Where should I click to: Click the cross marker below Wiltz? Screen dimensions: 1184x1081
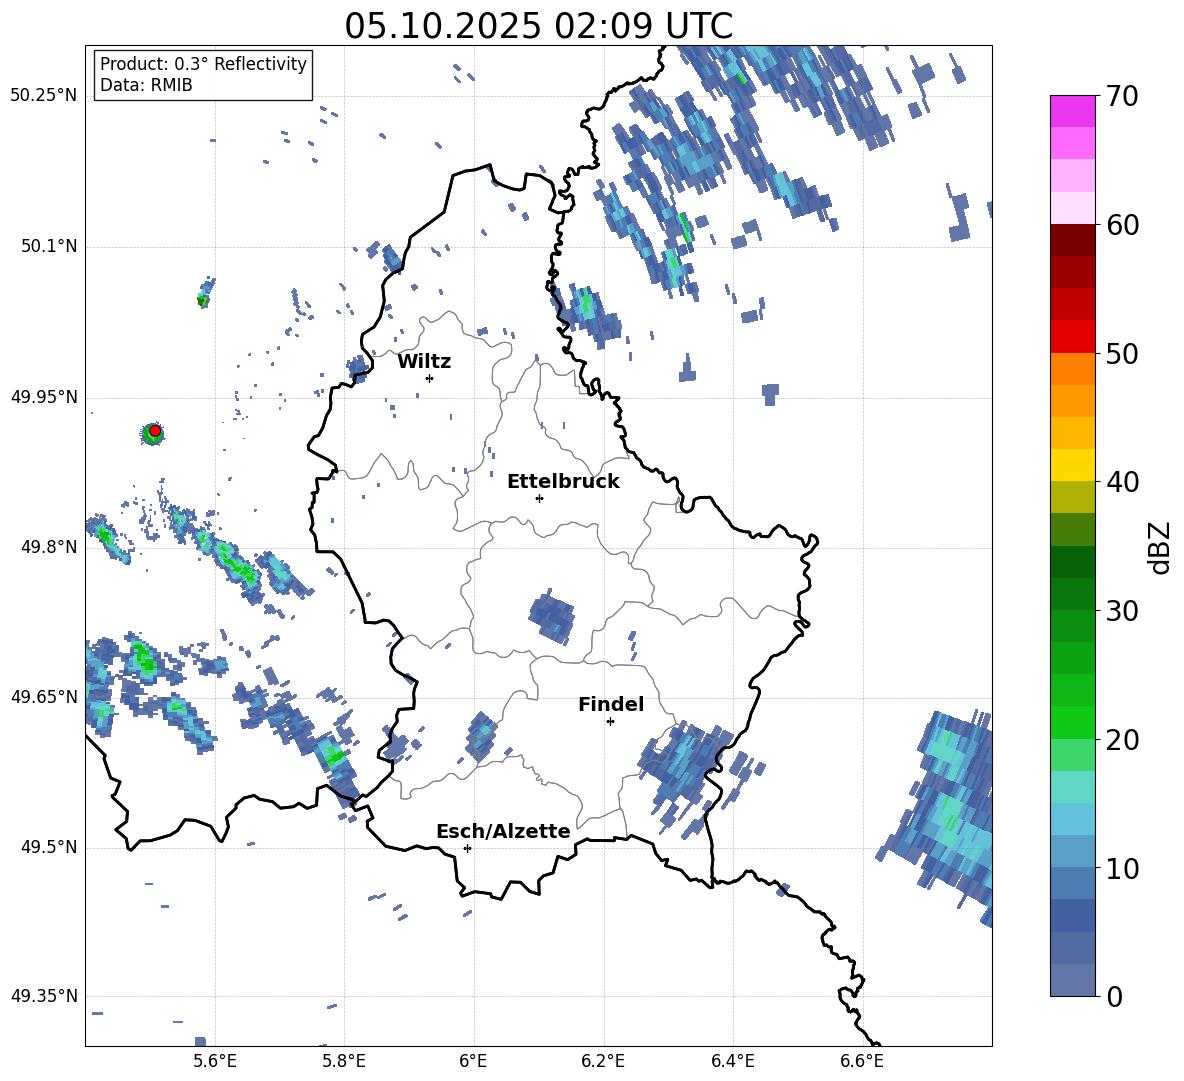pyautogui.click(x=430, y=378)
